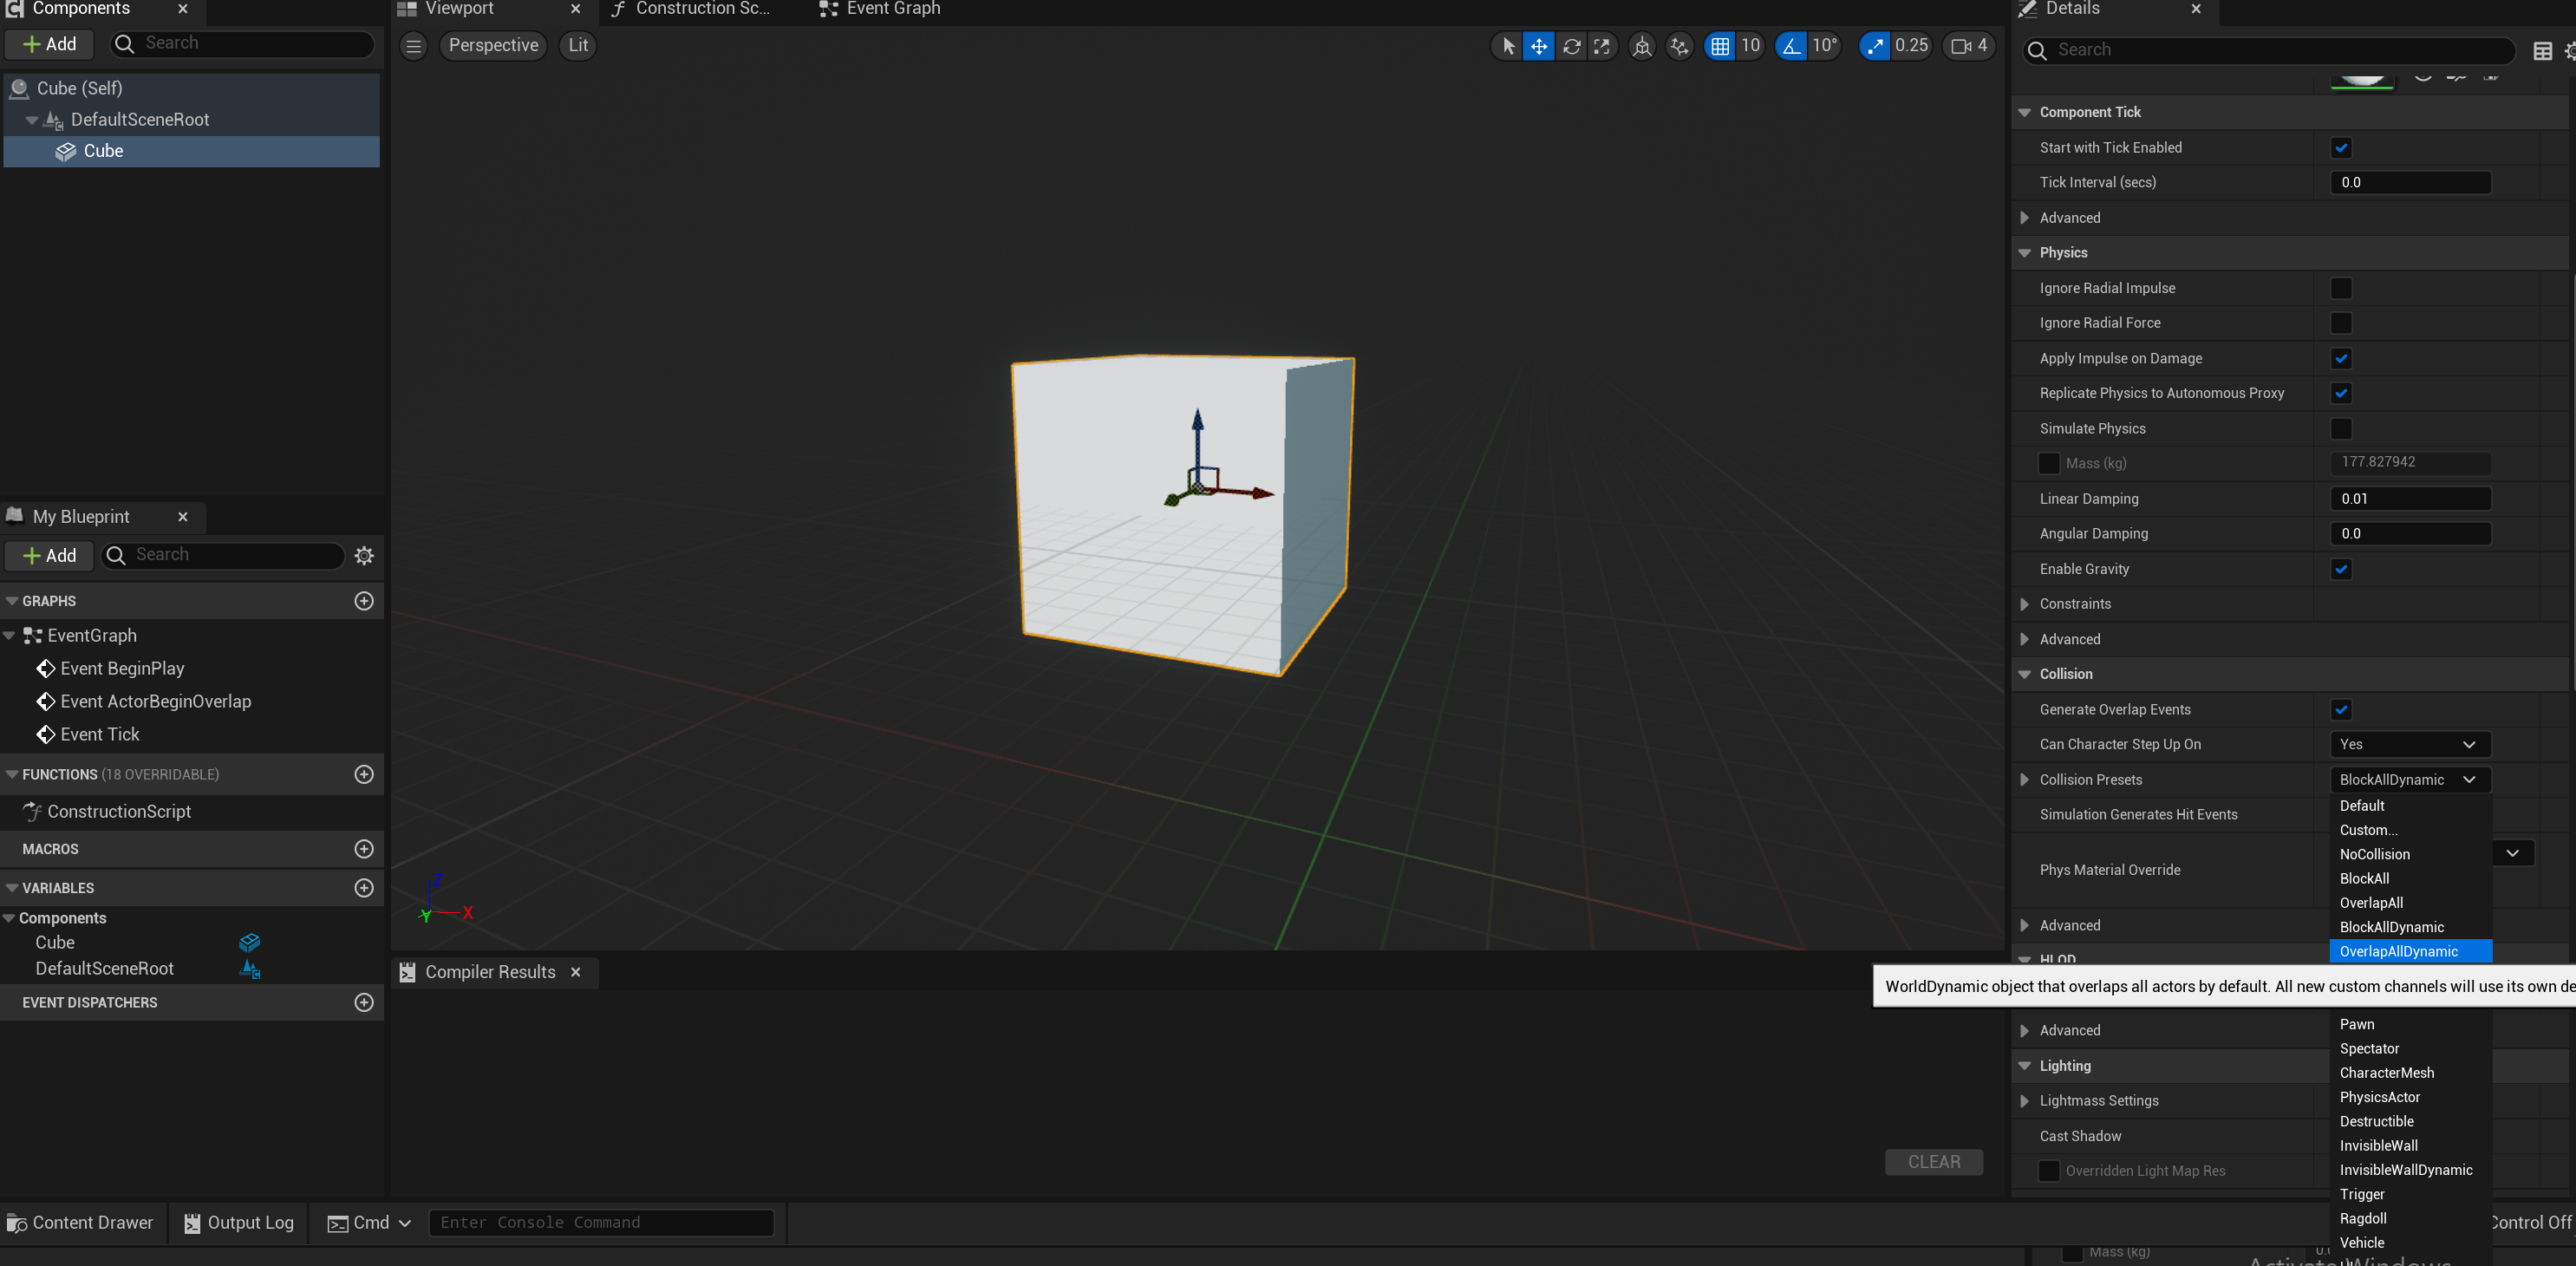Click ConstructionScript function icon
This screenshot has height=1266, width=2576.
[x=32, y=812]
